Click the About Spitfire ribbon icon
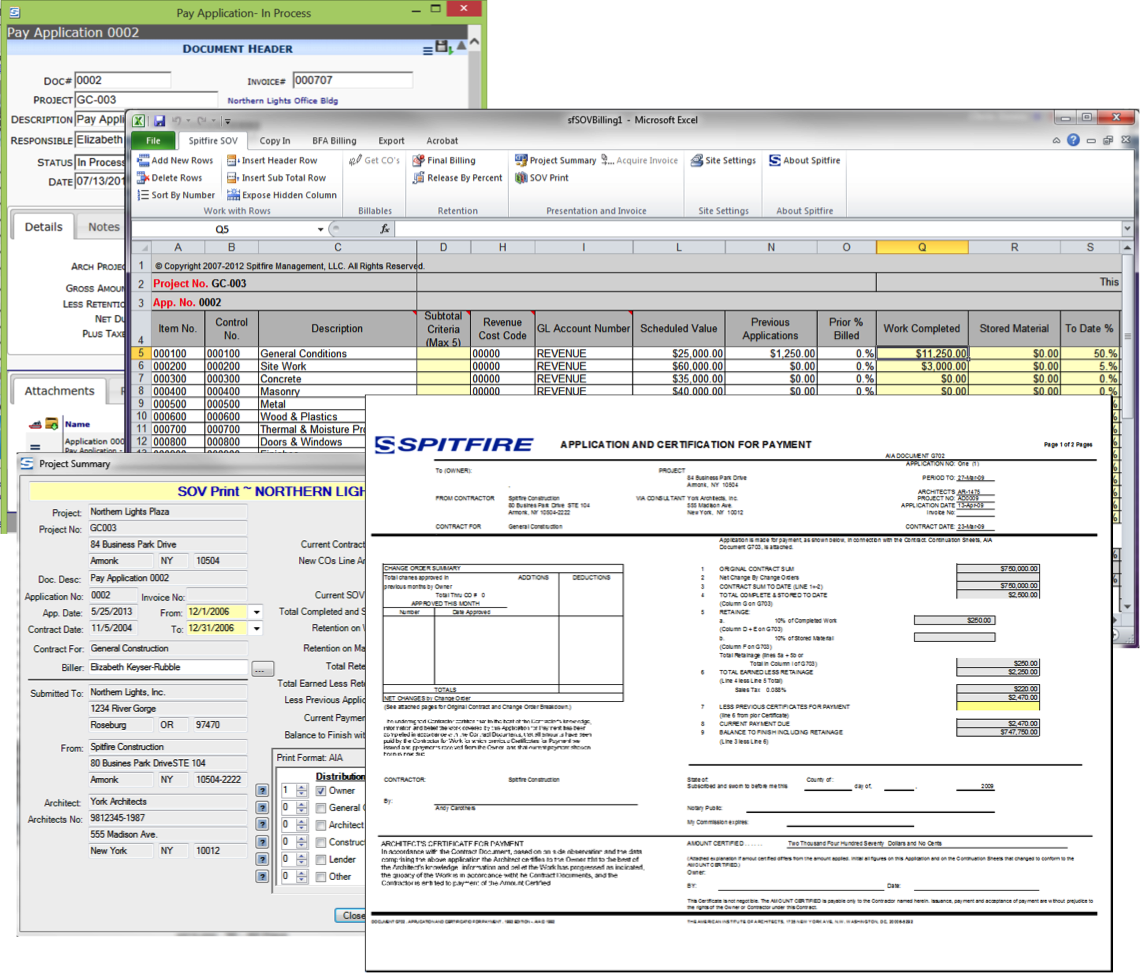 (x=775, y=161)
